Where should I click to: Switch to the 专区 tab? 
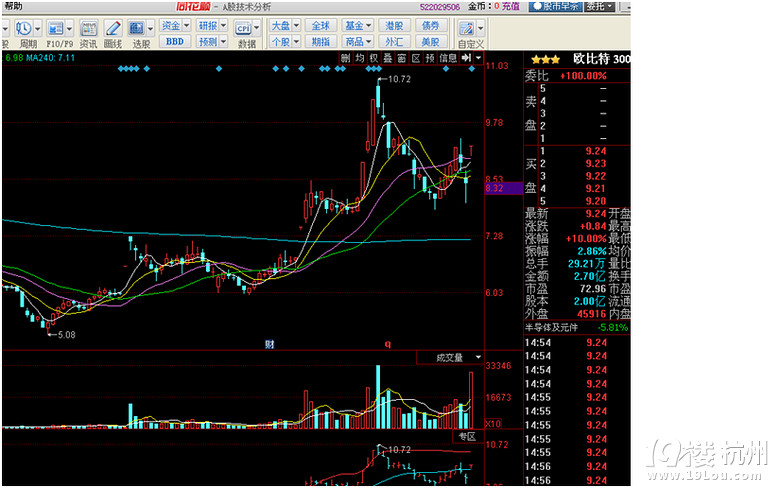467,436
